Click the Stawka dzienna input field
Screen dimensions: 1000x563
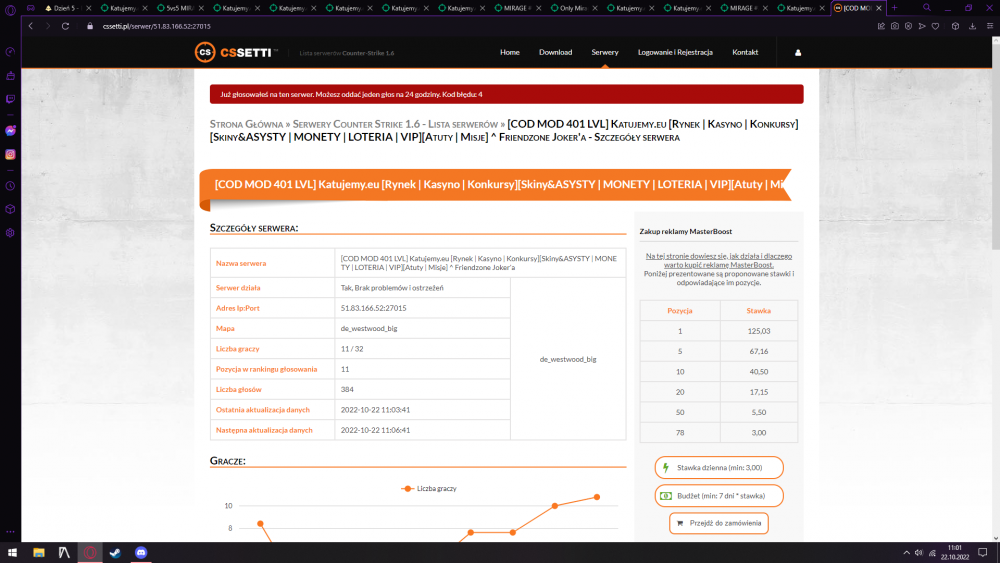click(719, 467)
